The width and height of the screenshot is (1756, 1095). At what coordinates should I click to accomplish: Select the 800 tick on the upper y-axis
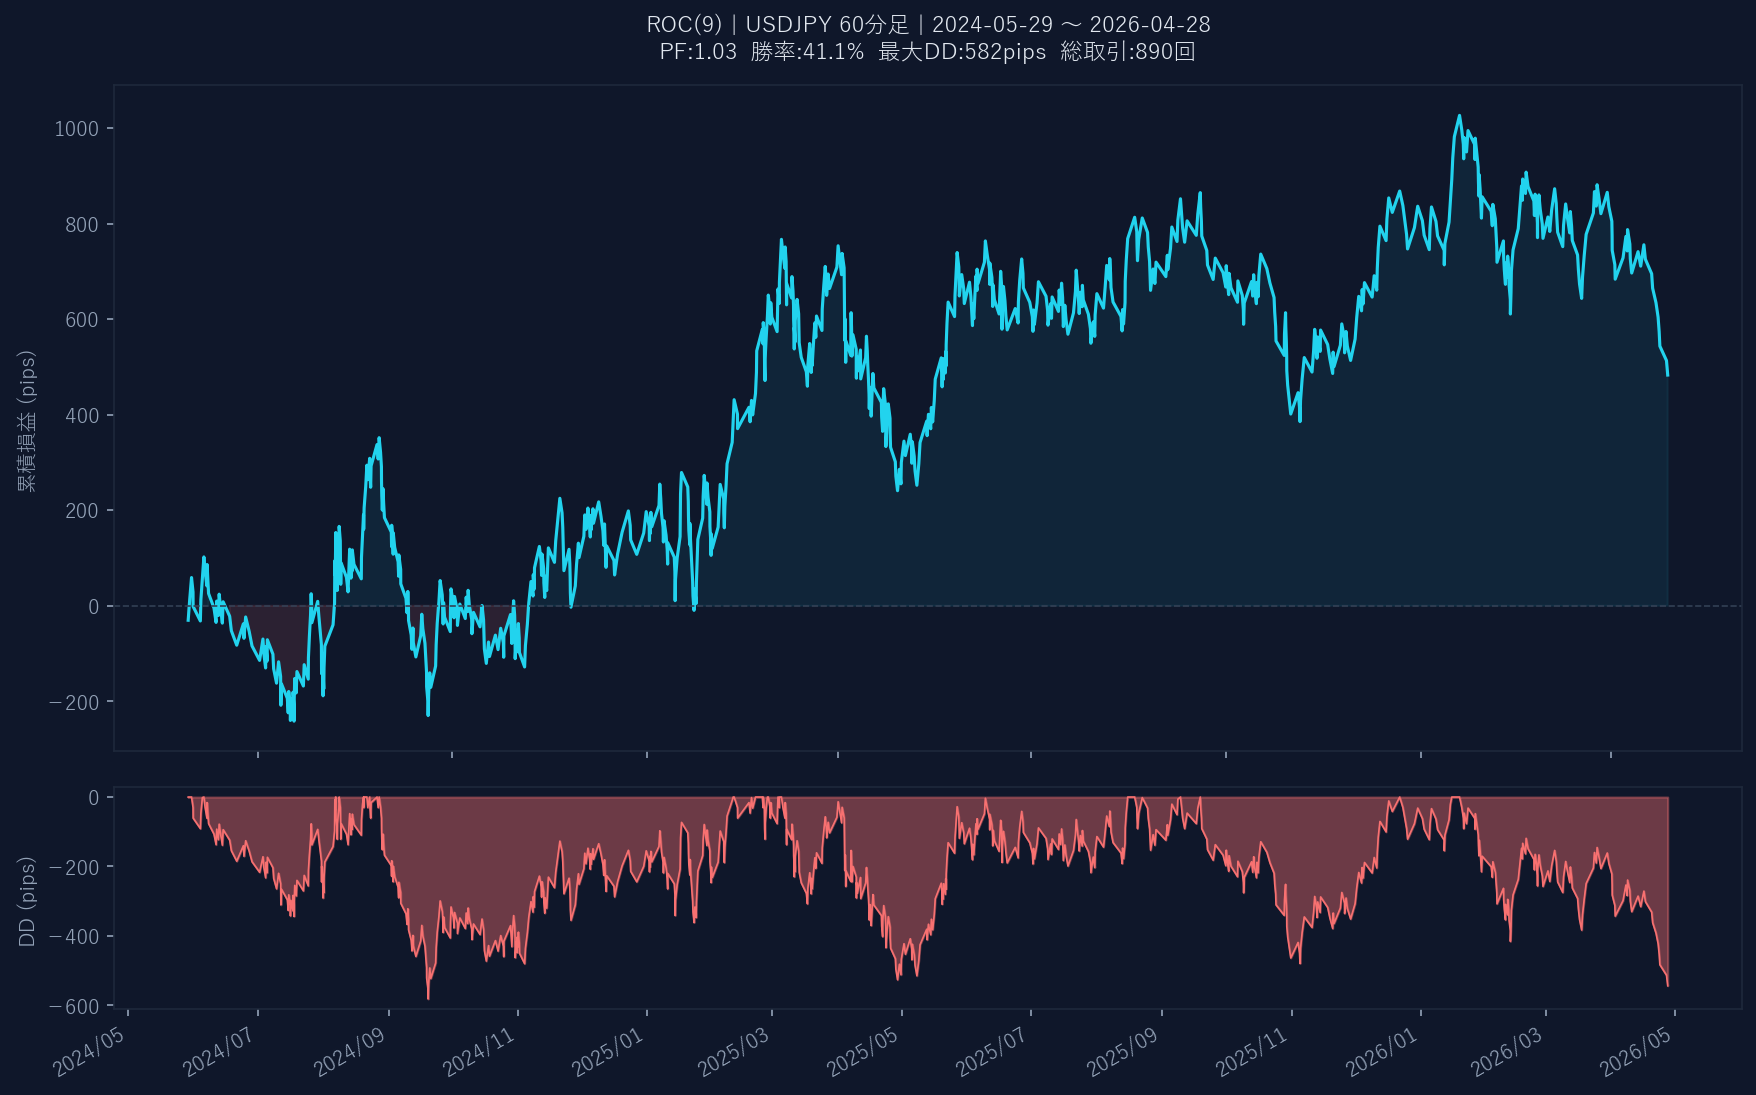coord(82,225)
